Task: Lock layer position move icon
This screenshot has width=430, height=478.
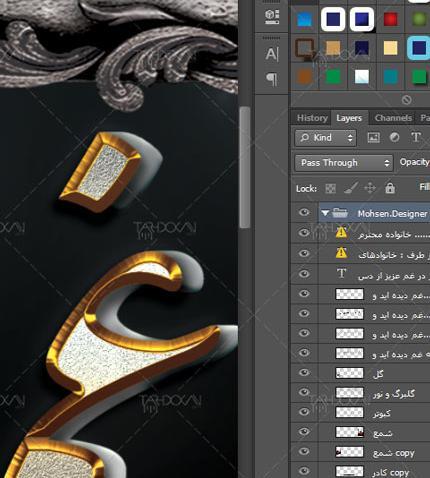Action: click(370, 188)
